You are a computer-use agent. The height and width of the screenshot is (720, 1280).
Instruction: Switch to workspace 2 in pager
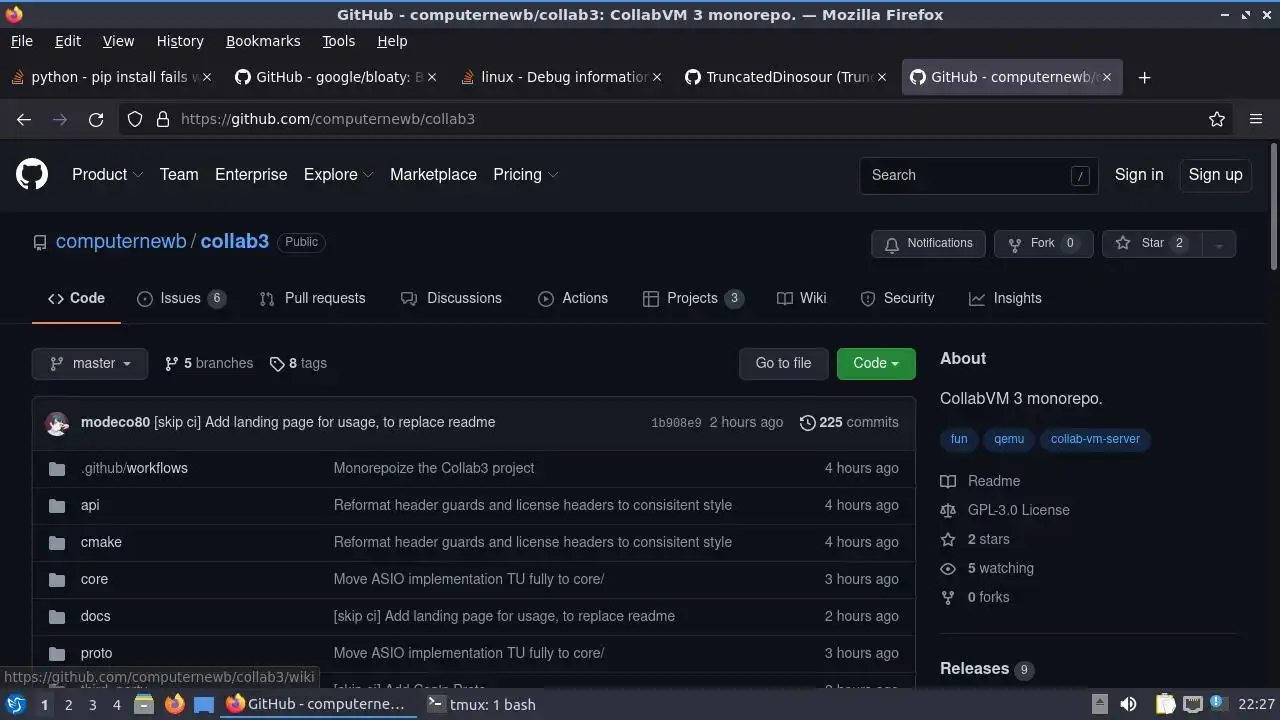68,705
